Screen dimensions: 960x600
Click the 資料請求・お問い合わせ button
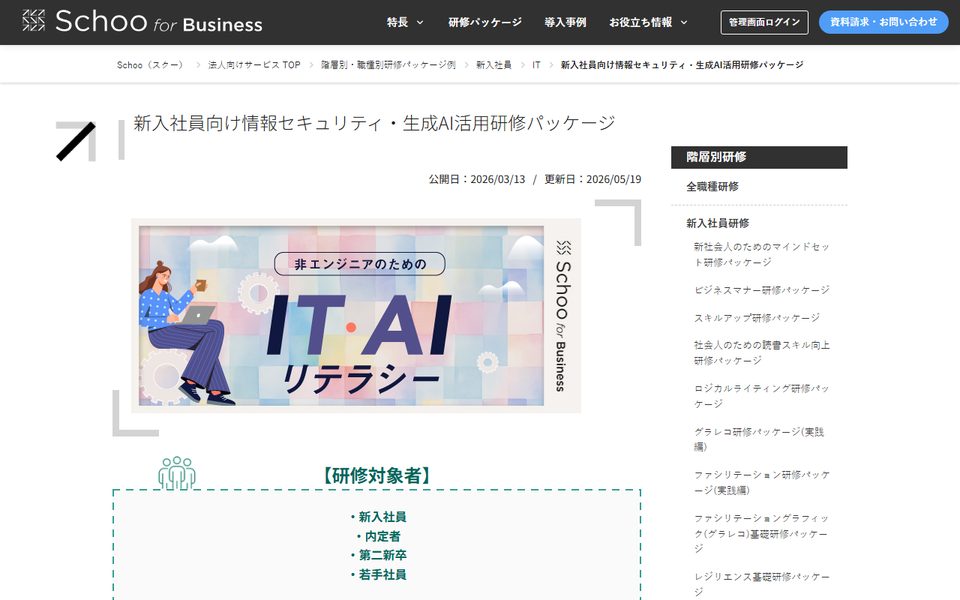pos(883,22)
